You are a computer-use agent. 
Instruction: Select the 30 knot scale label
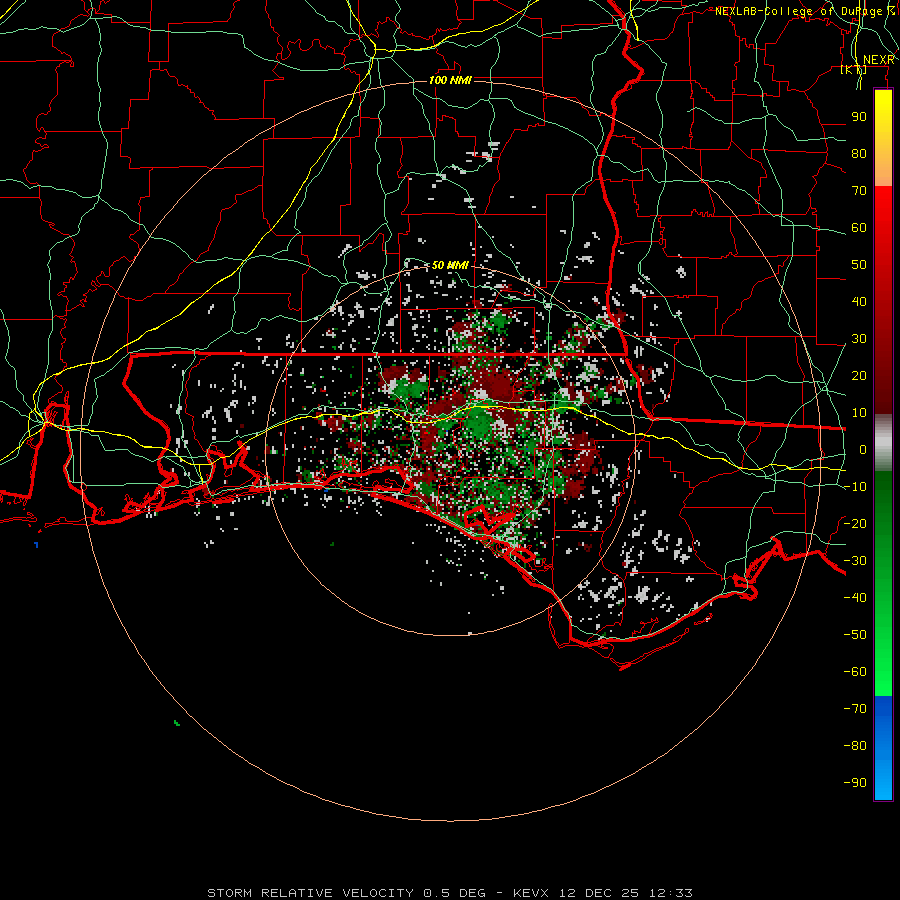point(859,339)
